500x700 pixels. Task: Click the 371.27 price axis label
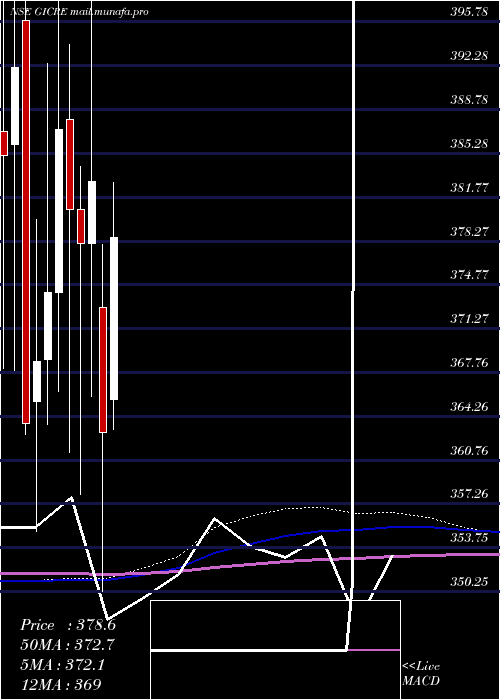(469, 319)
